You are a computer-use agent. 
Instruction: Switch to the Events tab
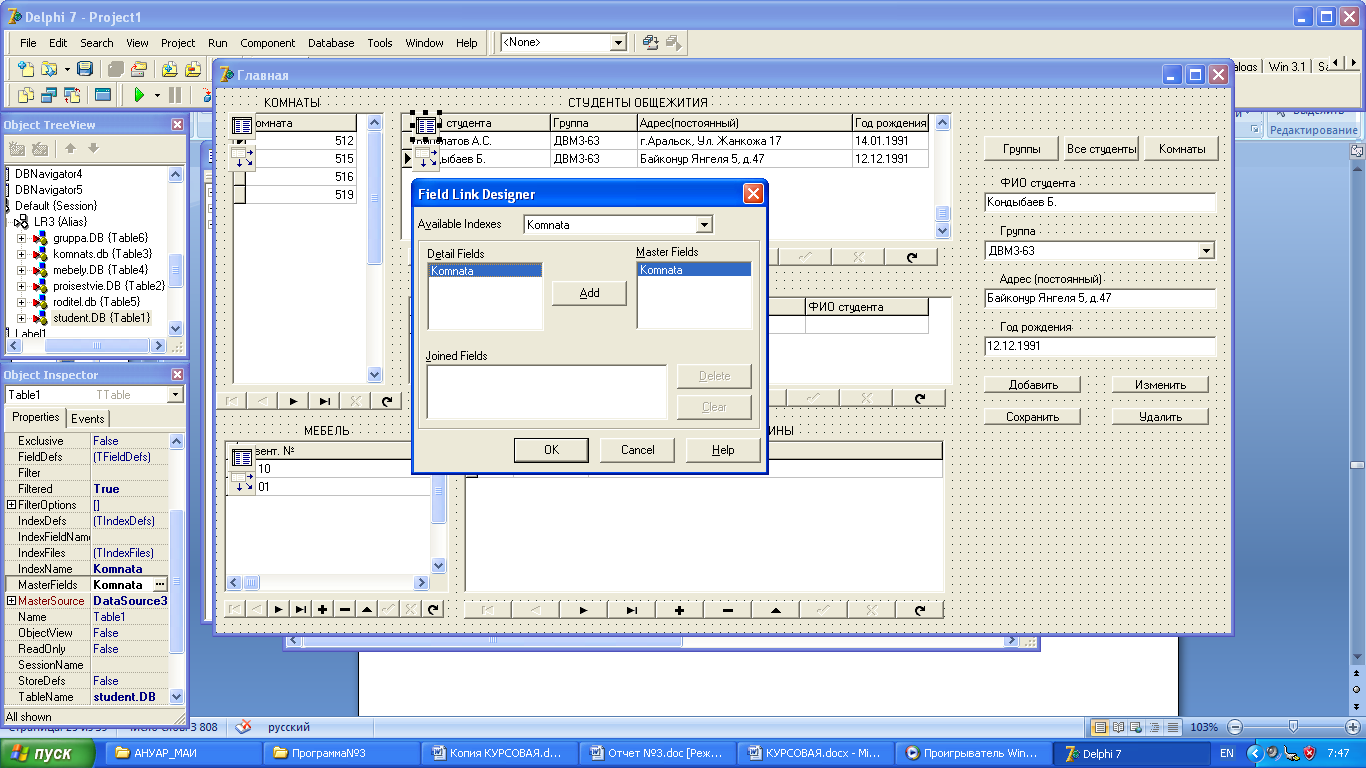[x=88, y=419]
